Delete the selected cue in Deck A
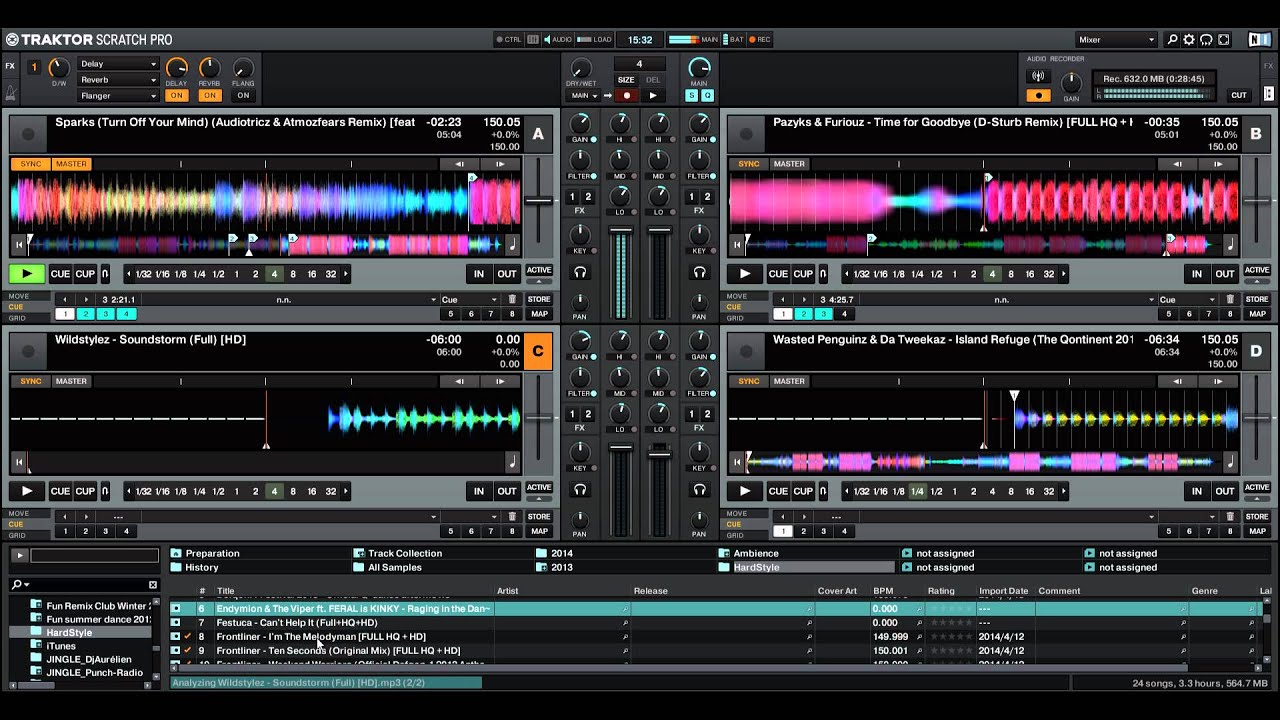This screenshot has width=1280, height=720. 512,299
